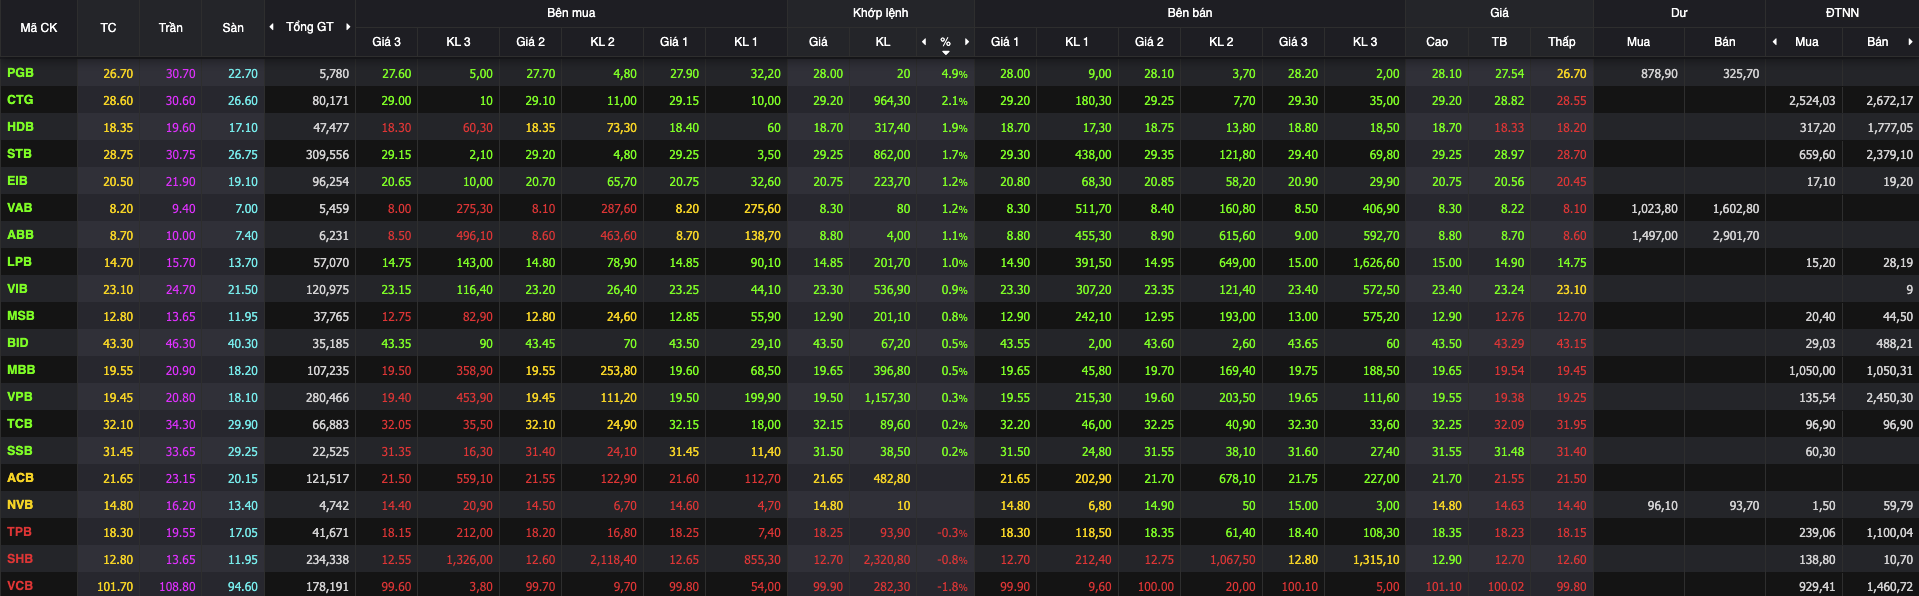This screenshot has height=596, width=1919.
Task: Click NVB's foreign sell value 59,79
Action: point(1897,506)
